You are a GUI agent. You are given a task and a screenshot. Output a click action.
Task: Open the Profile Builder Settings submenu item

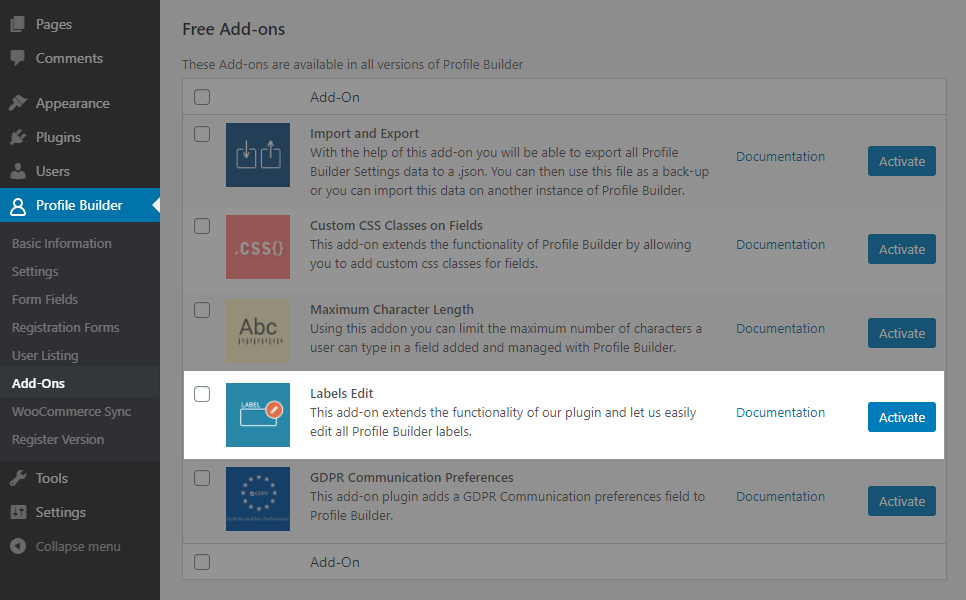tap(35, 272)
